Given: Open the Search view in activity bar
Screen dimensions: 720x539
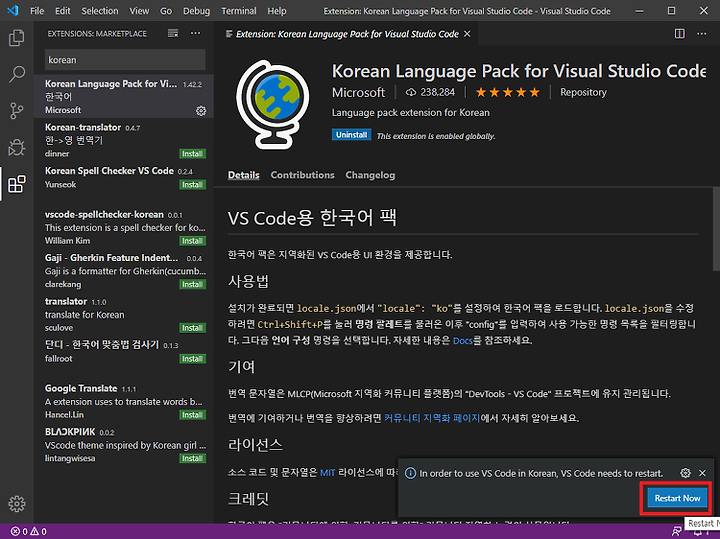Looking at the screenshot, I should [17, 74].
